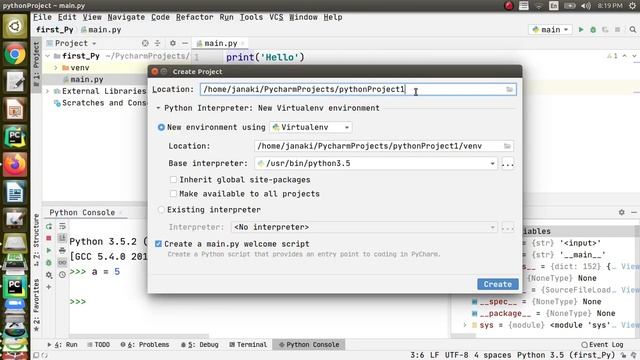This screenshot has height=360, width=640.
Task: Click the volume icon in the system tray
Action: 586,6
